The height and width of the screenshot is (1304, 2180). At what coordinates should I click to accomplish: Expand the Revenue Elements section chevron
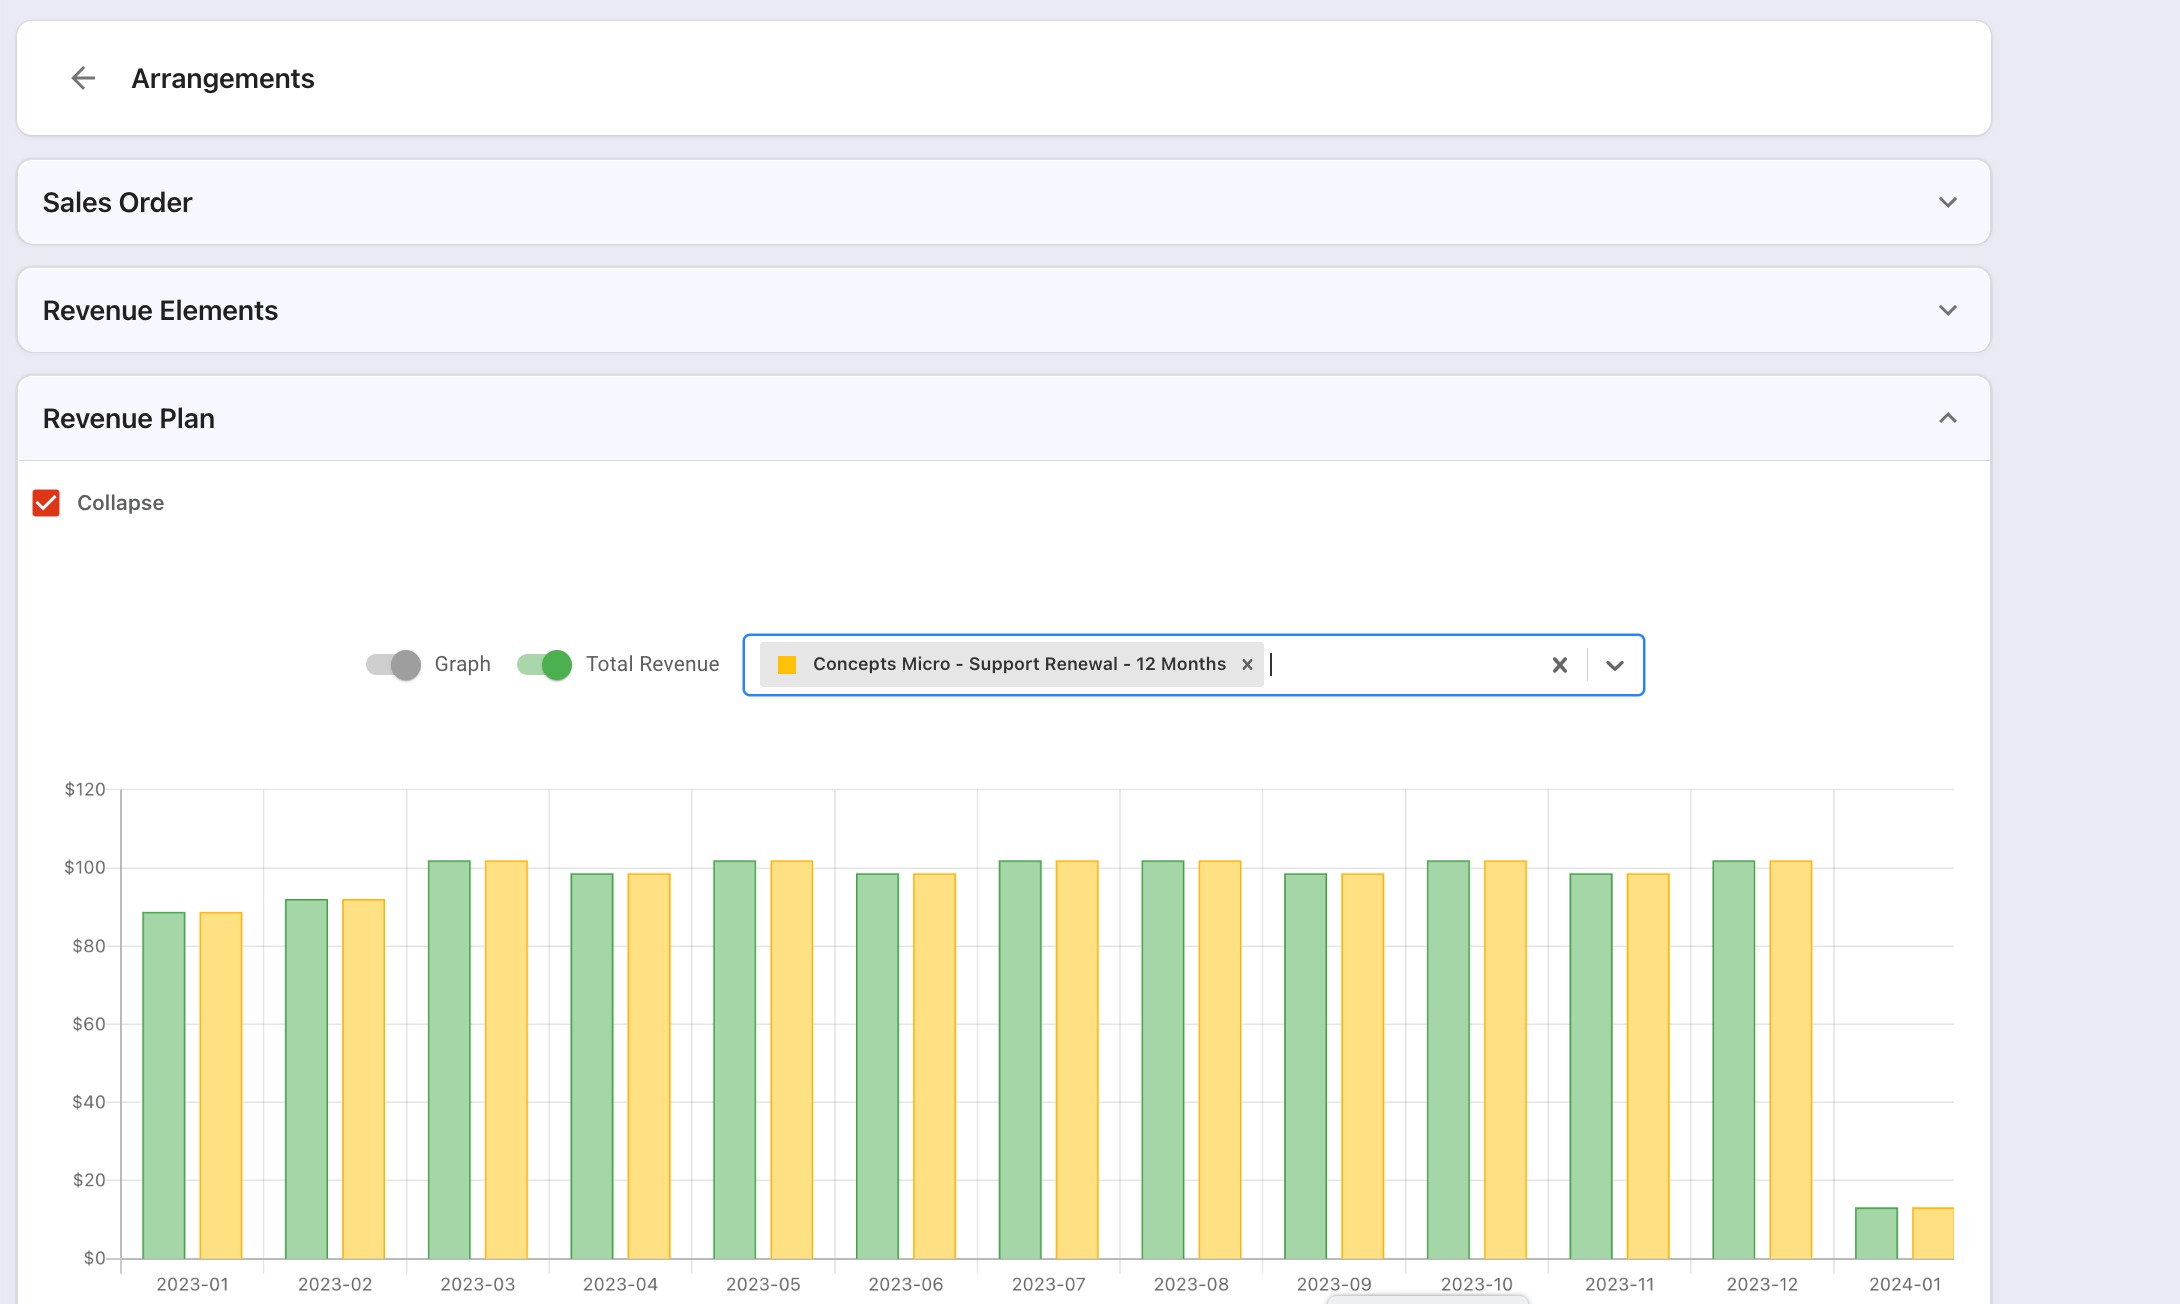1947,311
